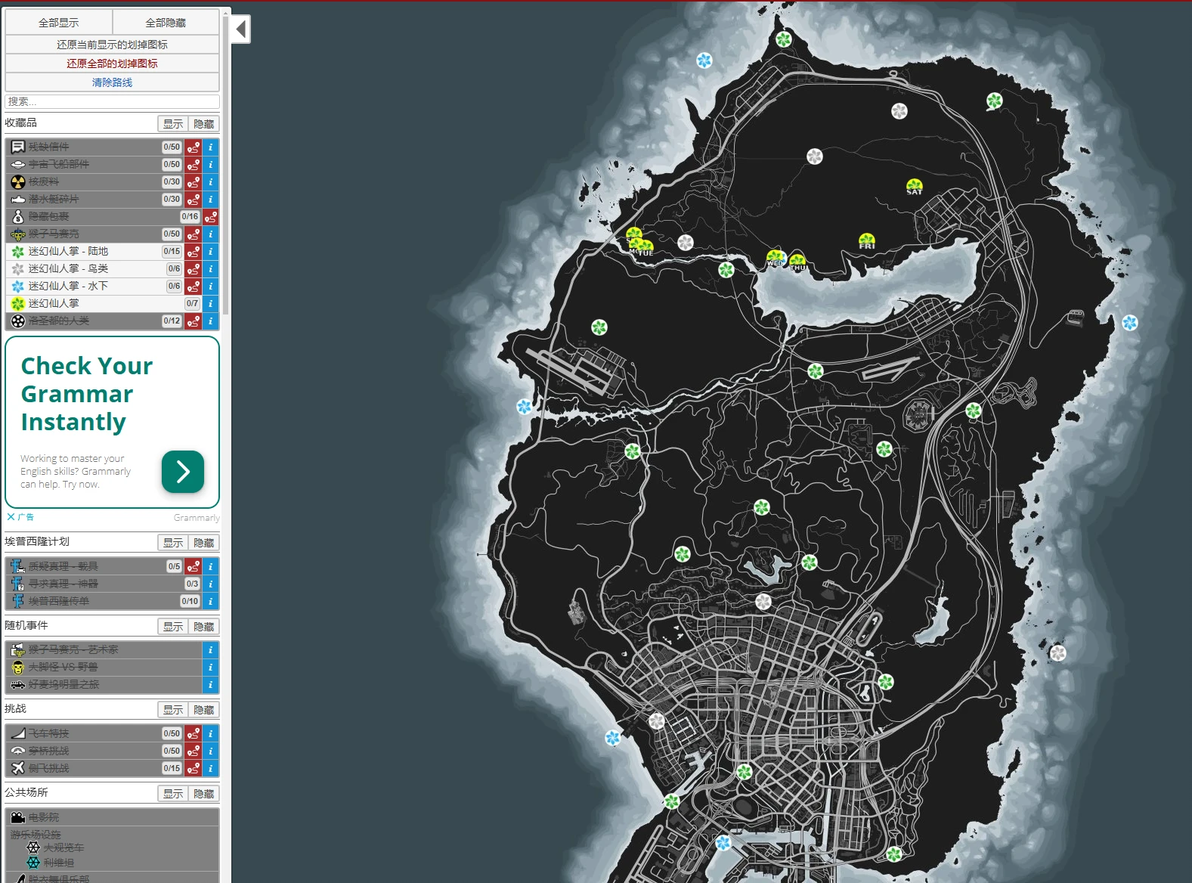Click route icon for 洛圣都的人类

pos(193,321)
